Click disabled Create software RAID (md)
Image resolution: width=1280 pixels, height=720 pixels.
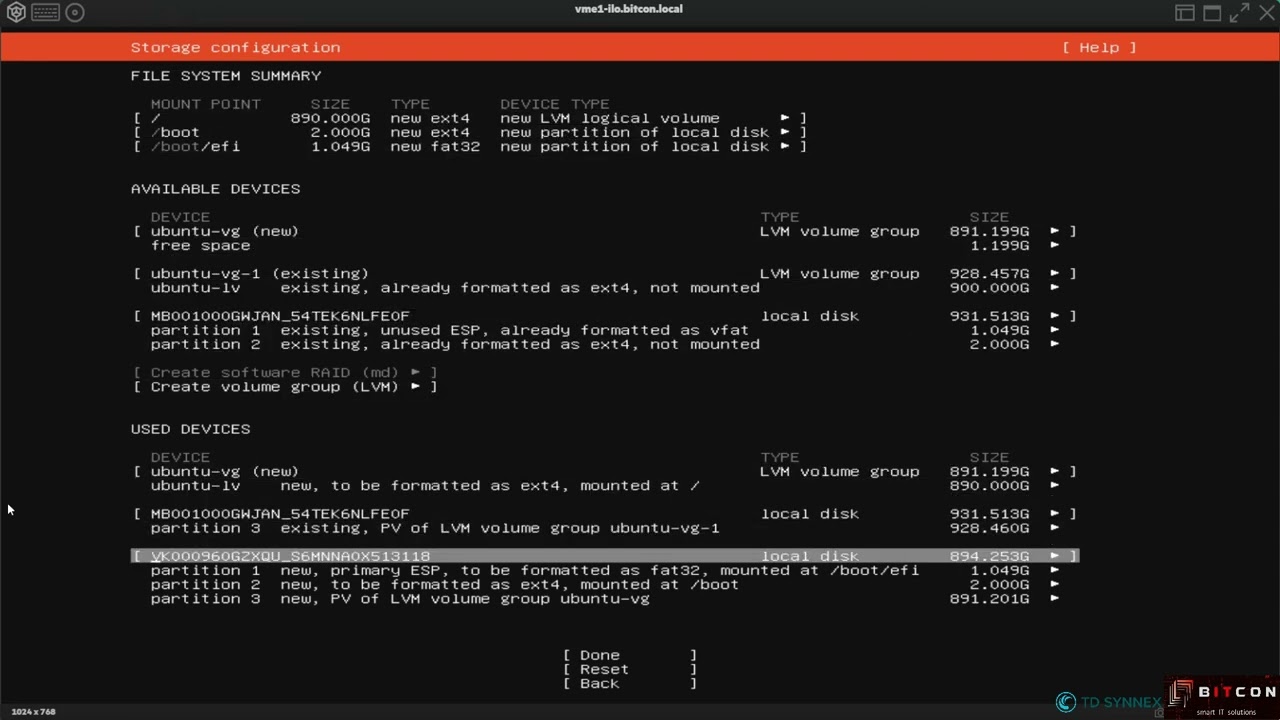pos(285,372)
